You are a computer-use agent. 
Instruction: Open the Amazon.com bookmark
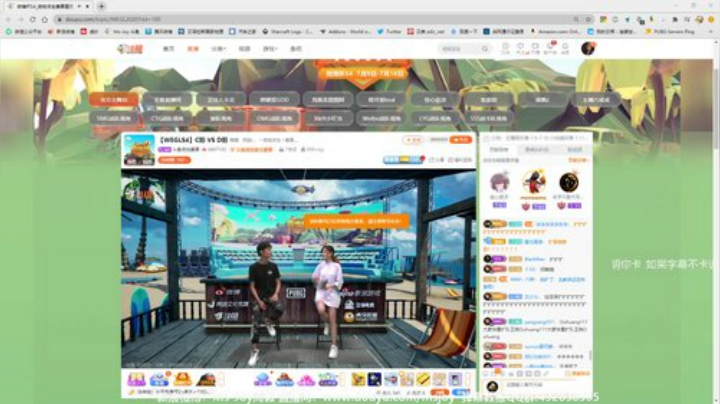click(x=555, y=32)
